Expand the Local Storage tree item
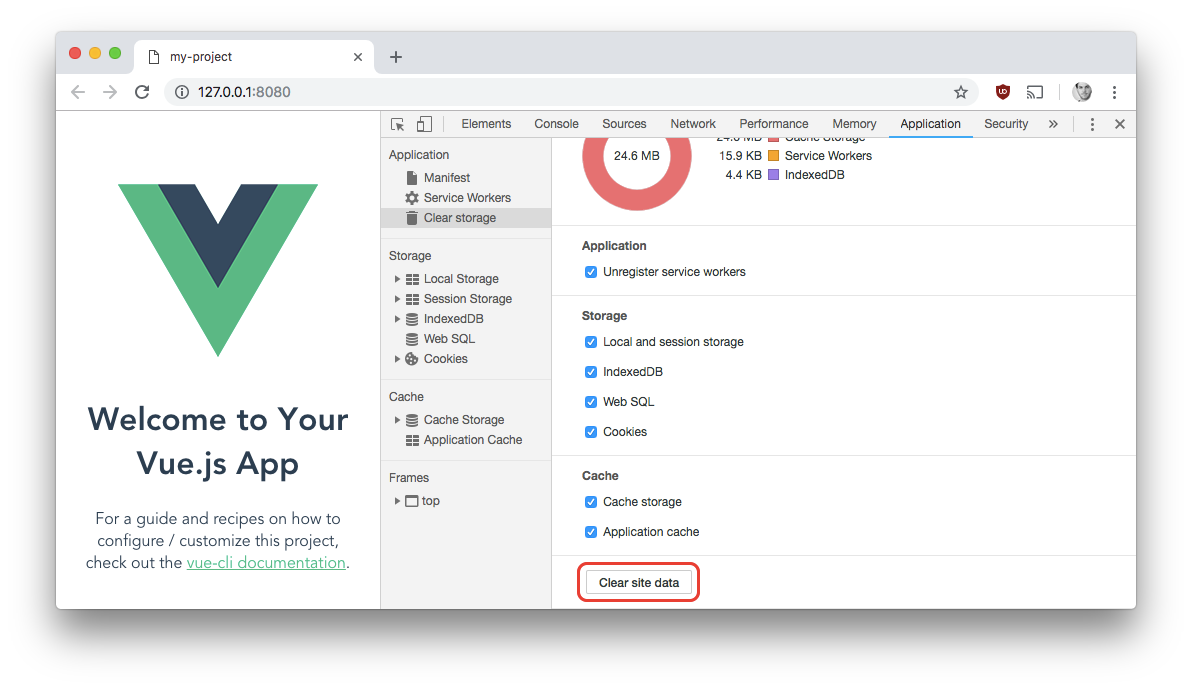The image size is (1192, 689). point(397,278)
